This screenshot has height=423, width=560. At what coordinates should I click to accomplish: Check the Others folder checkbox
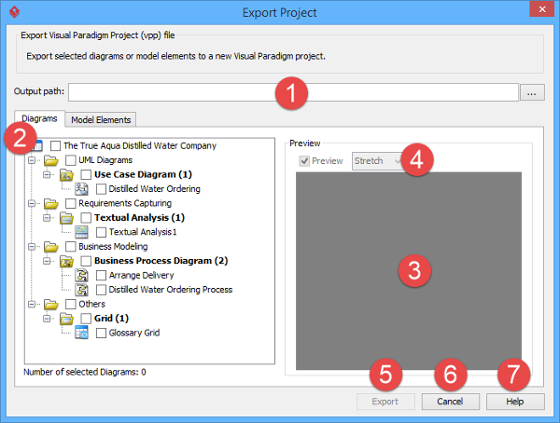pyautogui.click(x=70, y=304)
